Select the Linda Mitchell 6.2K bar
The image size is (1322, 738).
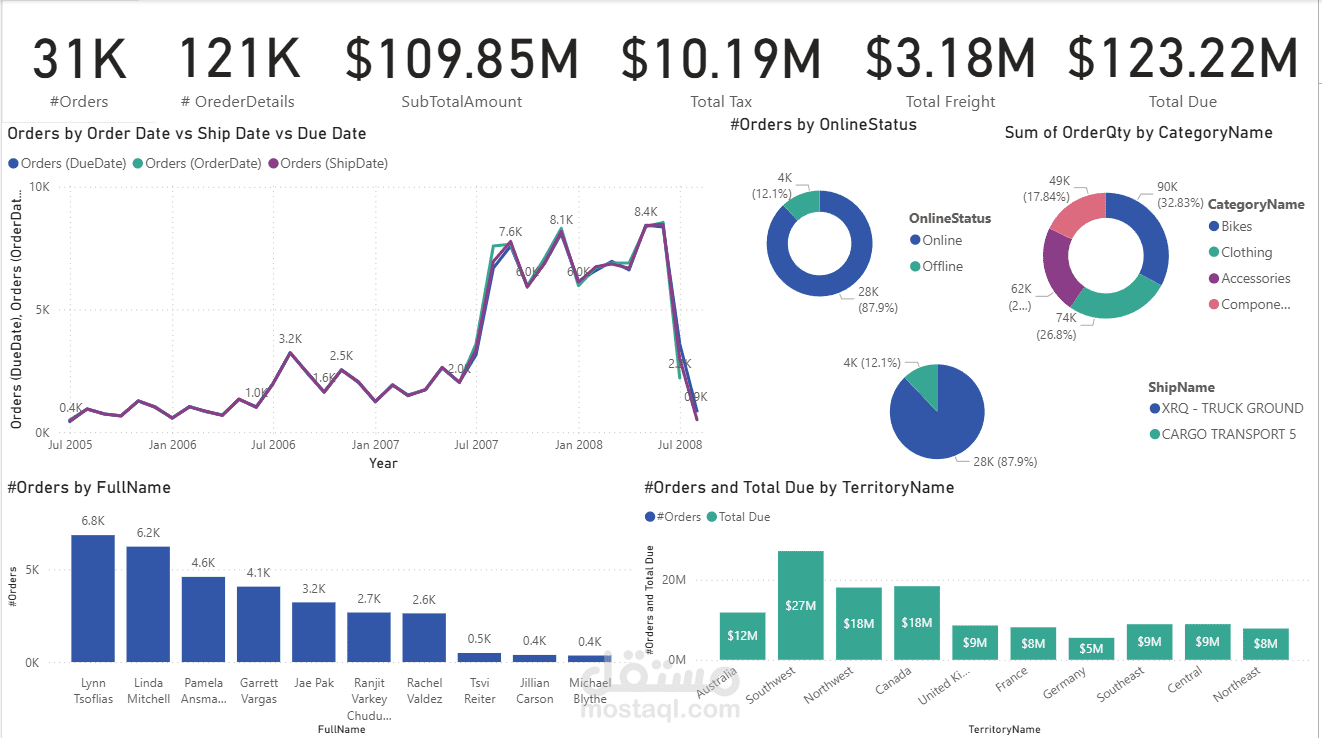click(x=148, y=605)
